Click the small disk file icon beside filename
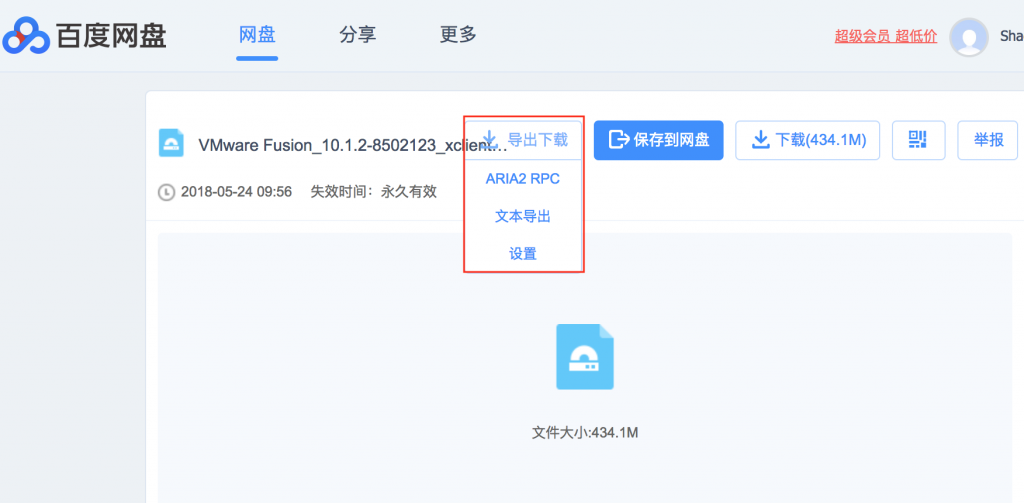The width and height of the screenshot is (1024, 503). [171, 143]
